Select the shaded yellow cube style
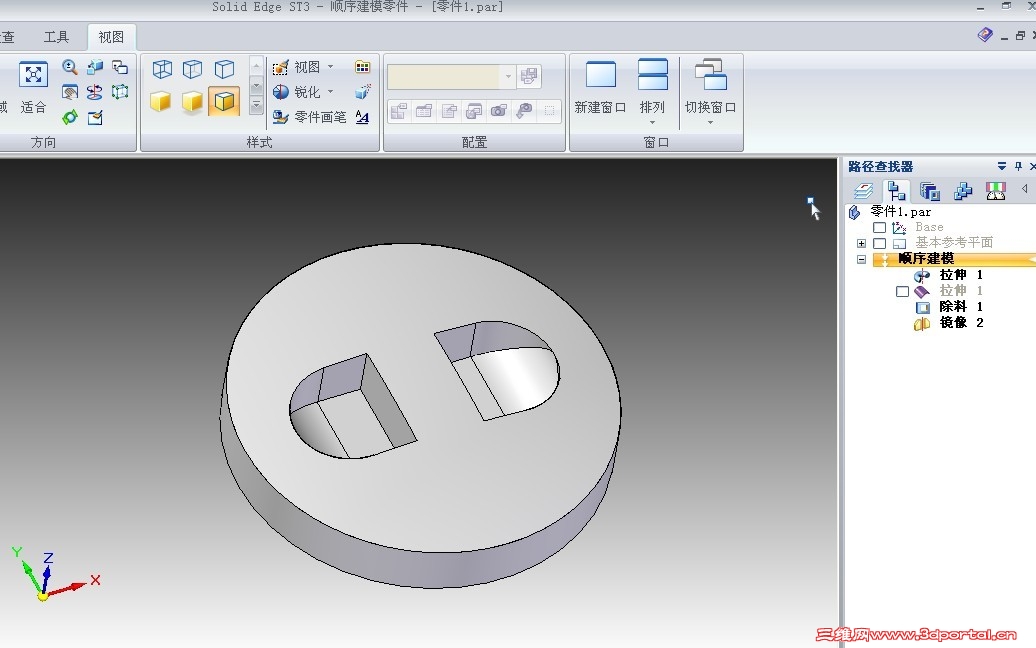This screenshot has height=648, width=1036. pyautogui.click(x=161, y=101)
